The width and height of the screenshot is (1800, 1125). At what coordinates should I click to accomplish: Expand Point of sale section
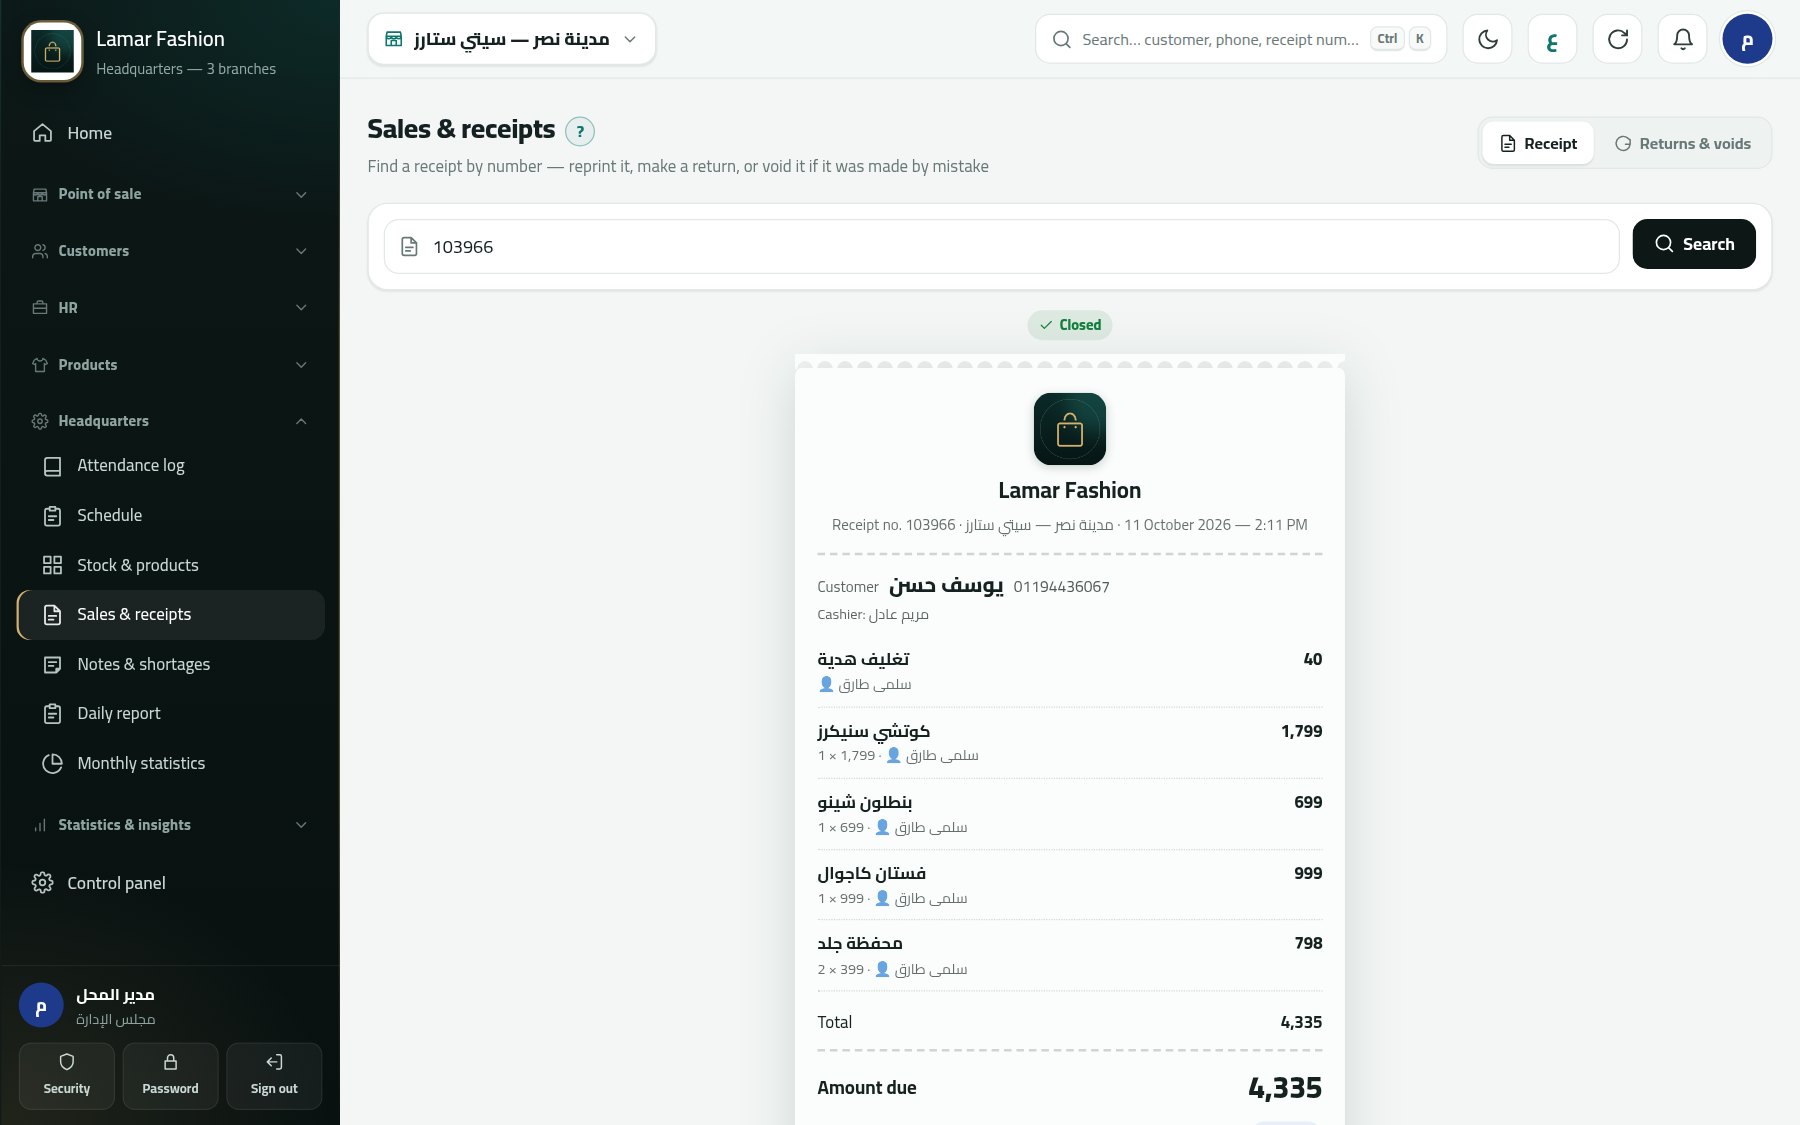(x=170, y=194)
